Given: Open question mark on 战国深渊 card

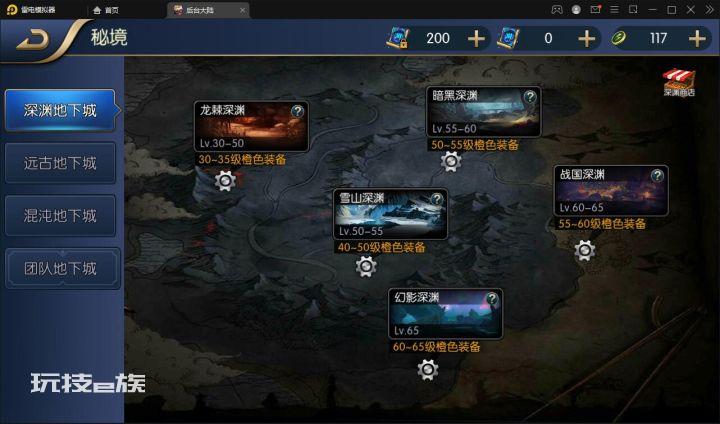Looking at the screenshot, I should (657, 175).
